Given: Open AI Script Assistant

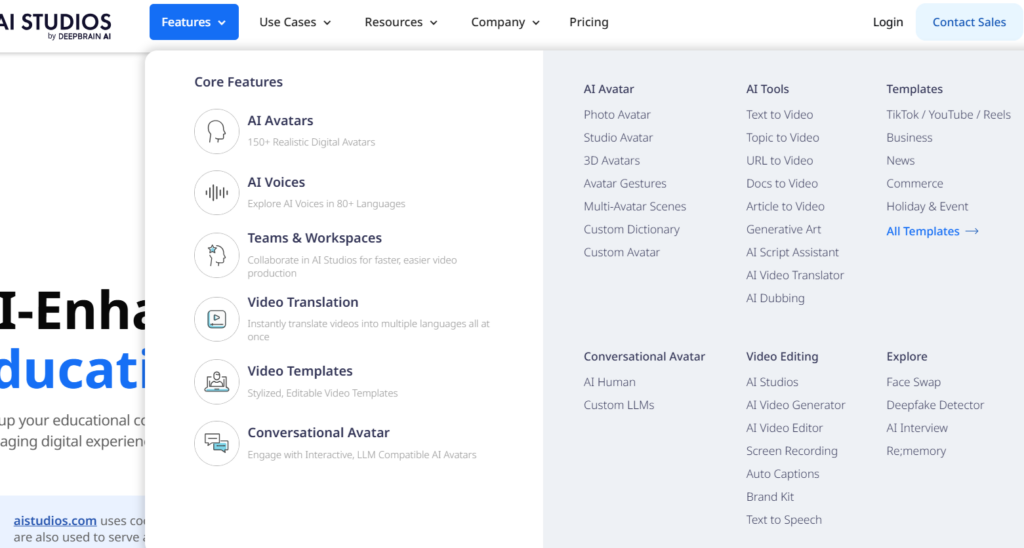Looking at the screenshot, I should (x=792, y=252).
